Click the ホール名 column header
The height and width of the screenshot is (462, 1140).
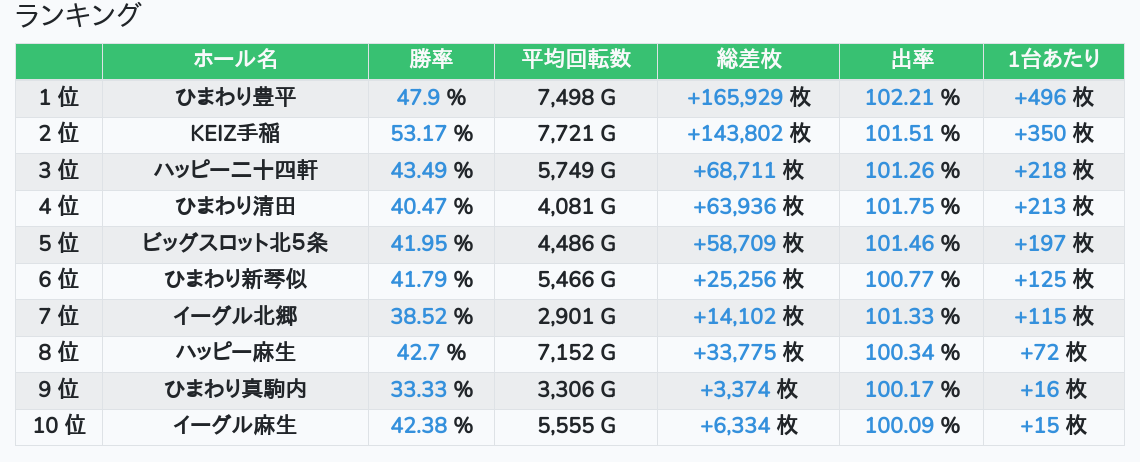(235, 60)
